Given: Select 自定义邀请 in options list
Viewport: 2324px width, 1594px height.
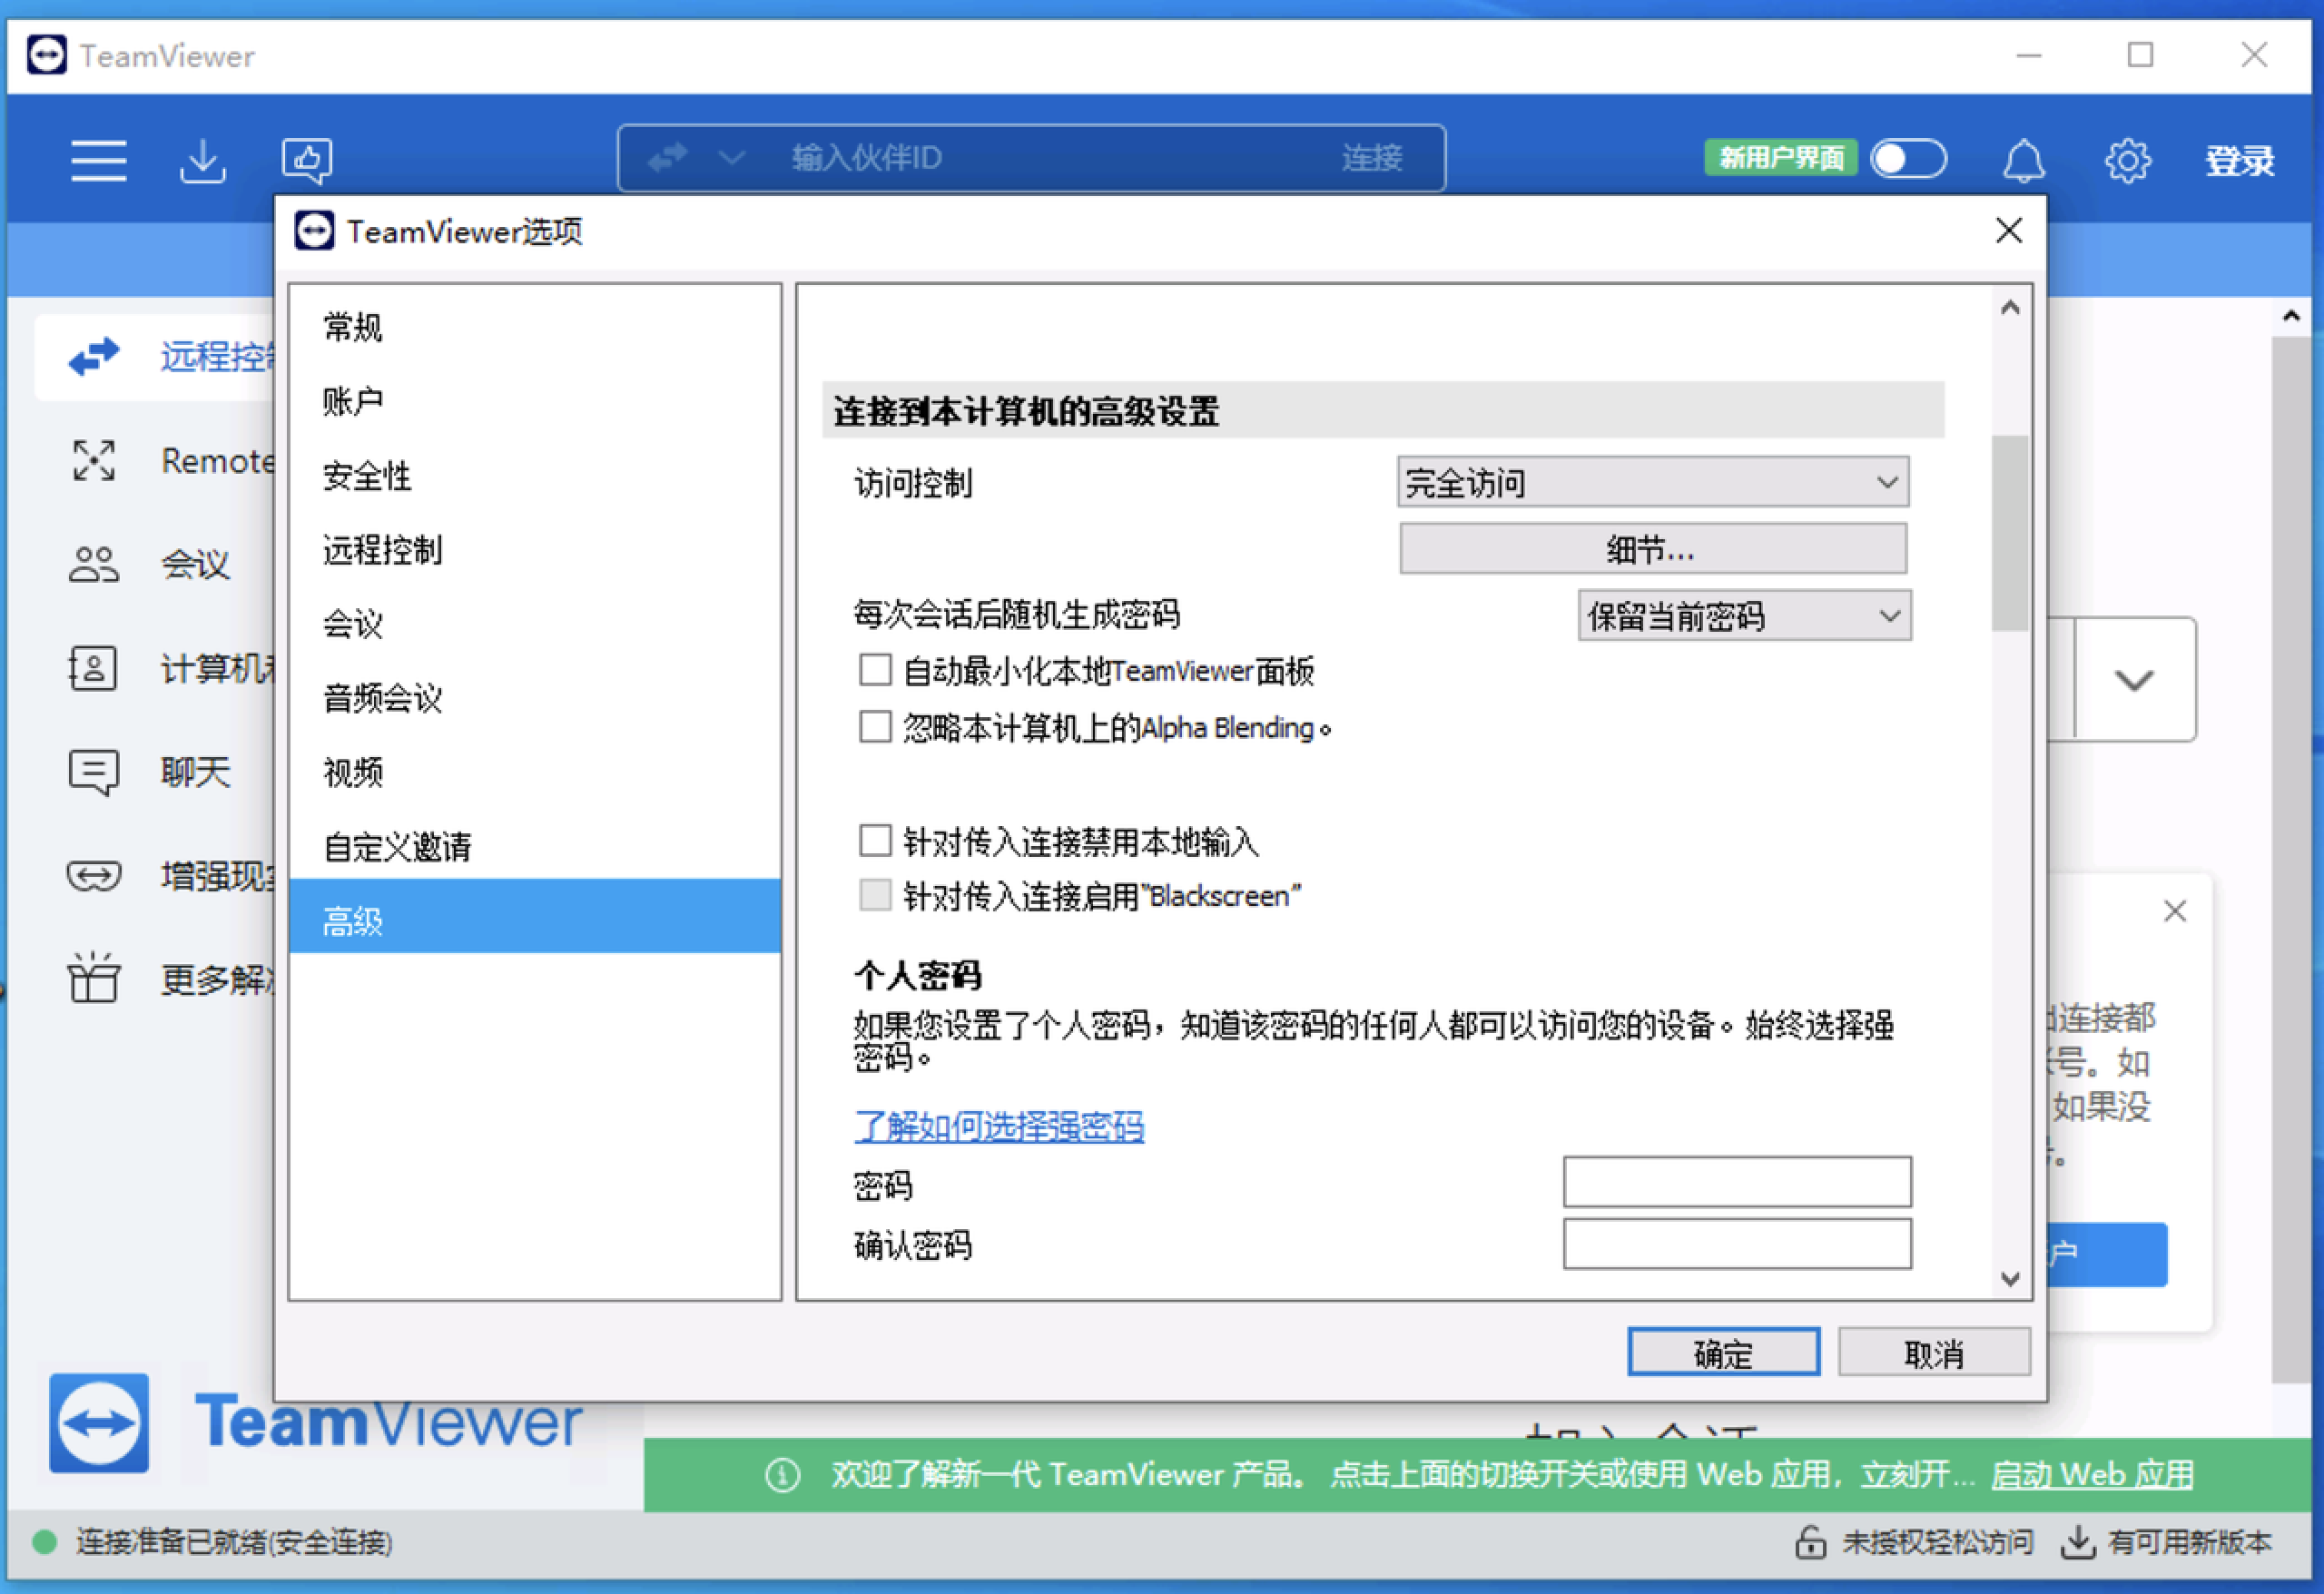Looking at the screenshot, I should coord(535,847).
